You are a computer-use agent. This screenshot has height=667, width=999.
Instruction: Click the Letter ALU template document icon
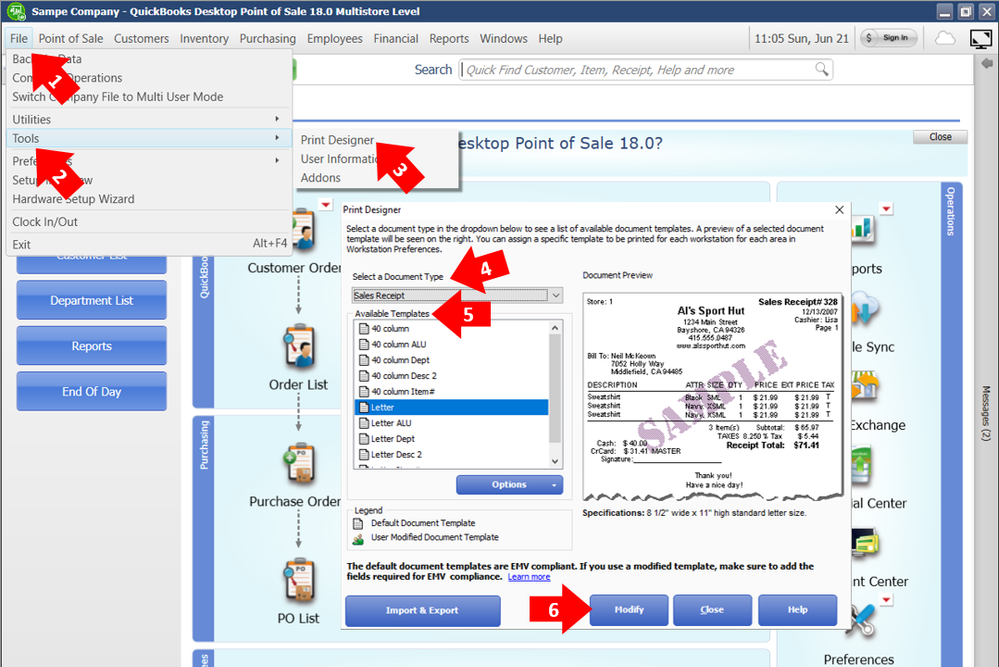(x=364, y=423)
